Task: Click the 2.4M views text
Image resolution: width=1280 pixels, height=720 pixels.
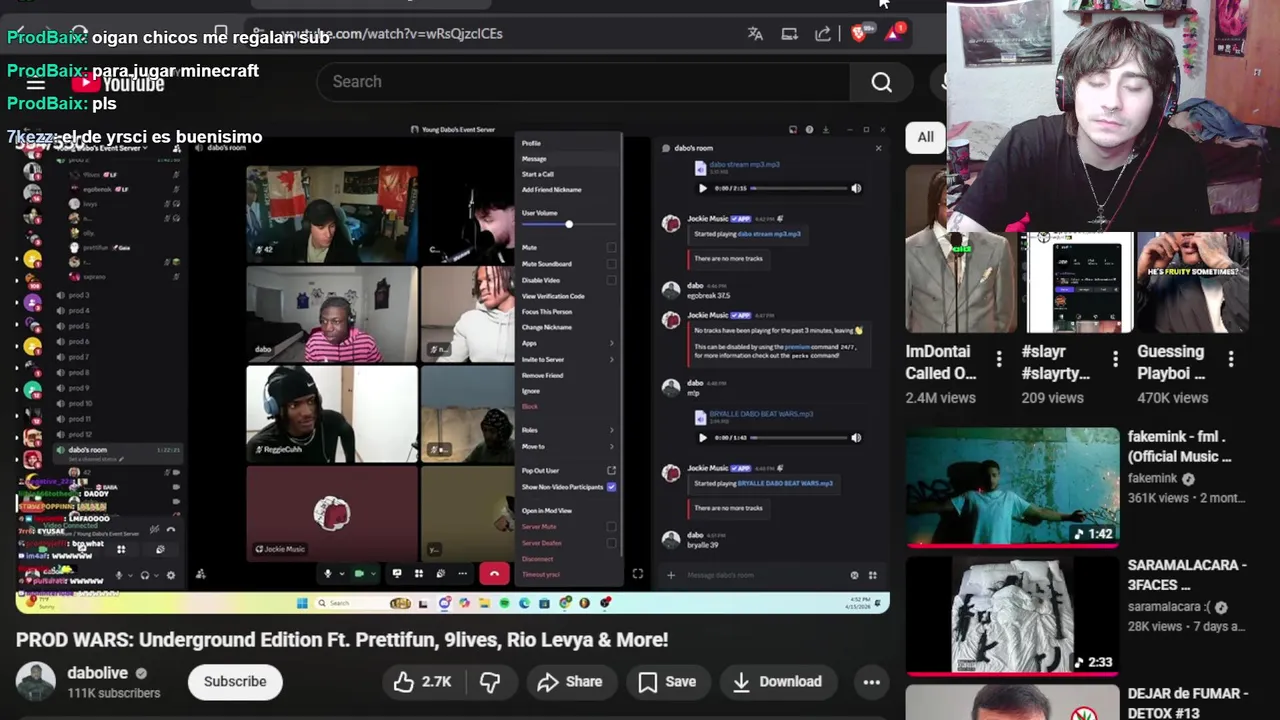Action: pyautogui.click(x=940, y=398)
